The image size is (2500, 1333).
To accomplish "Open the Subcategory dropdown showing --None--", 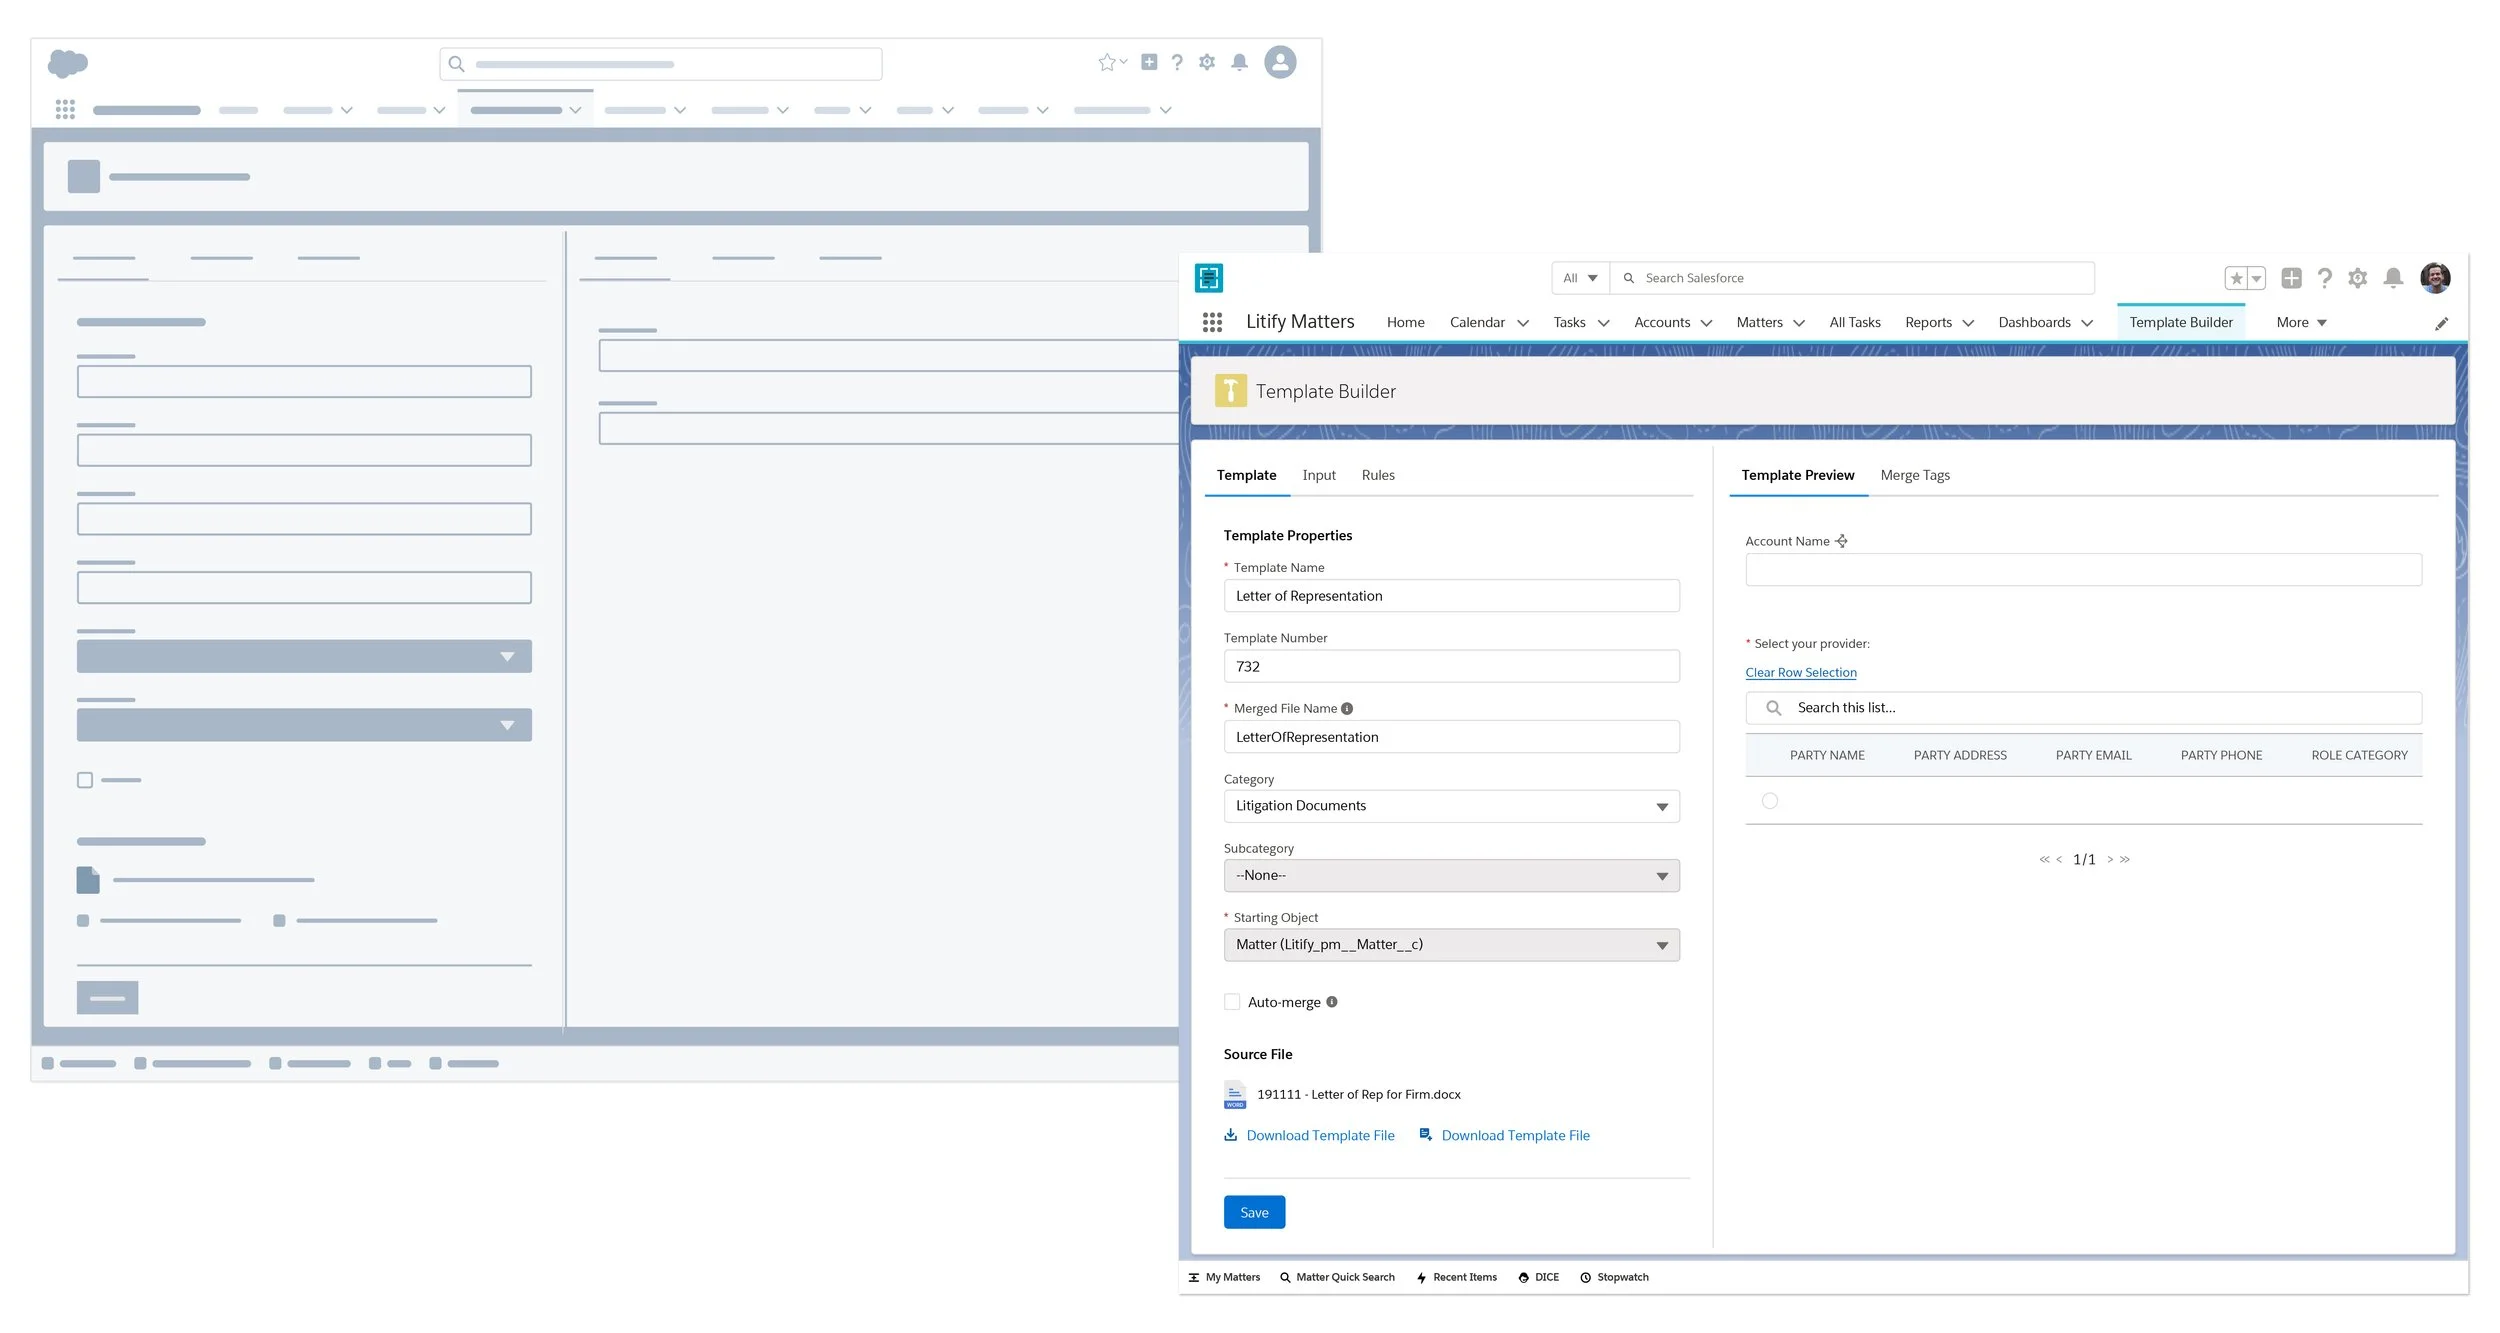I will (1451, 876).
